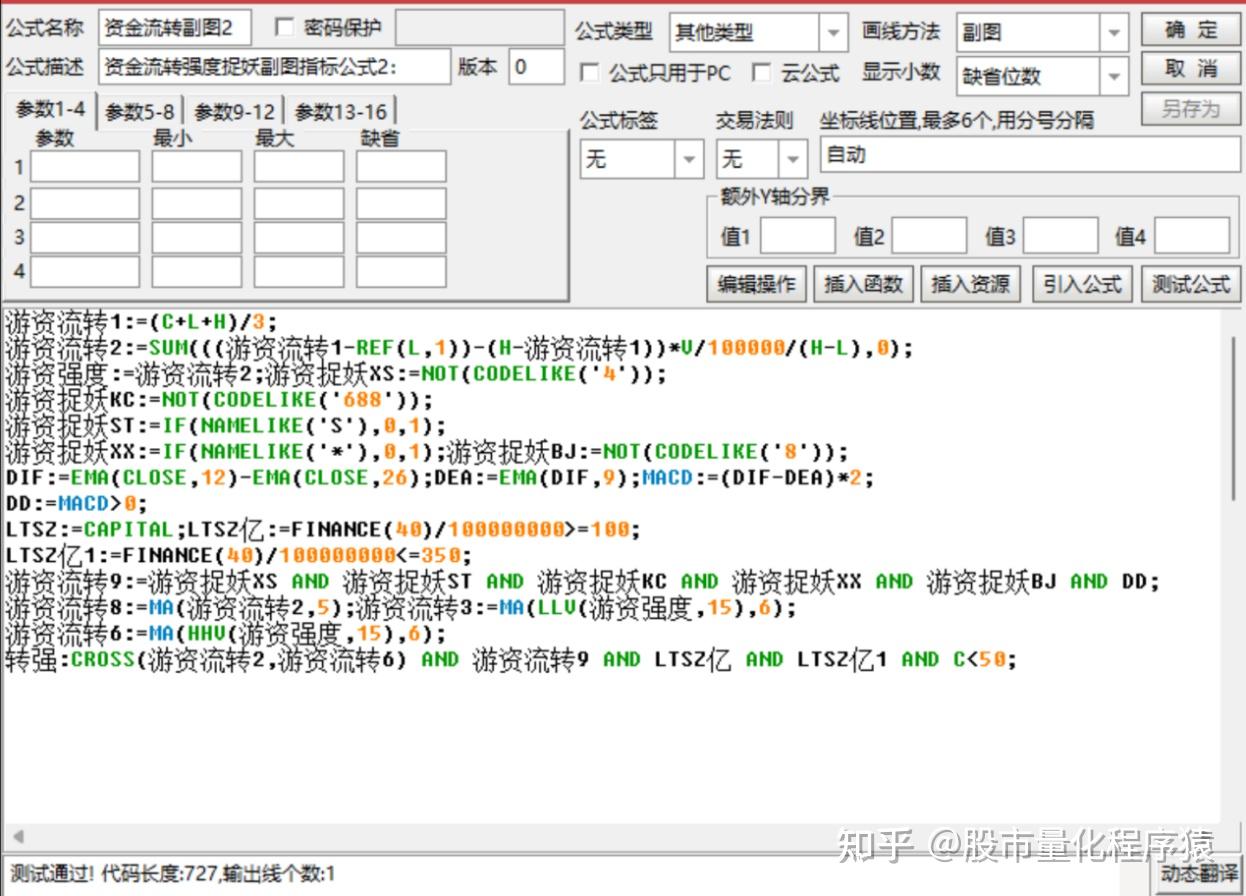Click row 4 缺省 field
The image size is (1246, 896).
[x=401, y=271]
